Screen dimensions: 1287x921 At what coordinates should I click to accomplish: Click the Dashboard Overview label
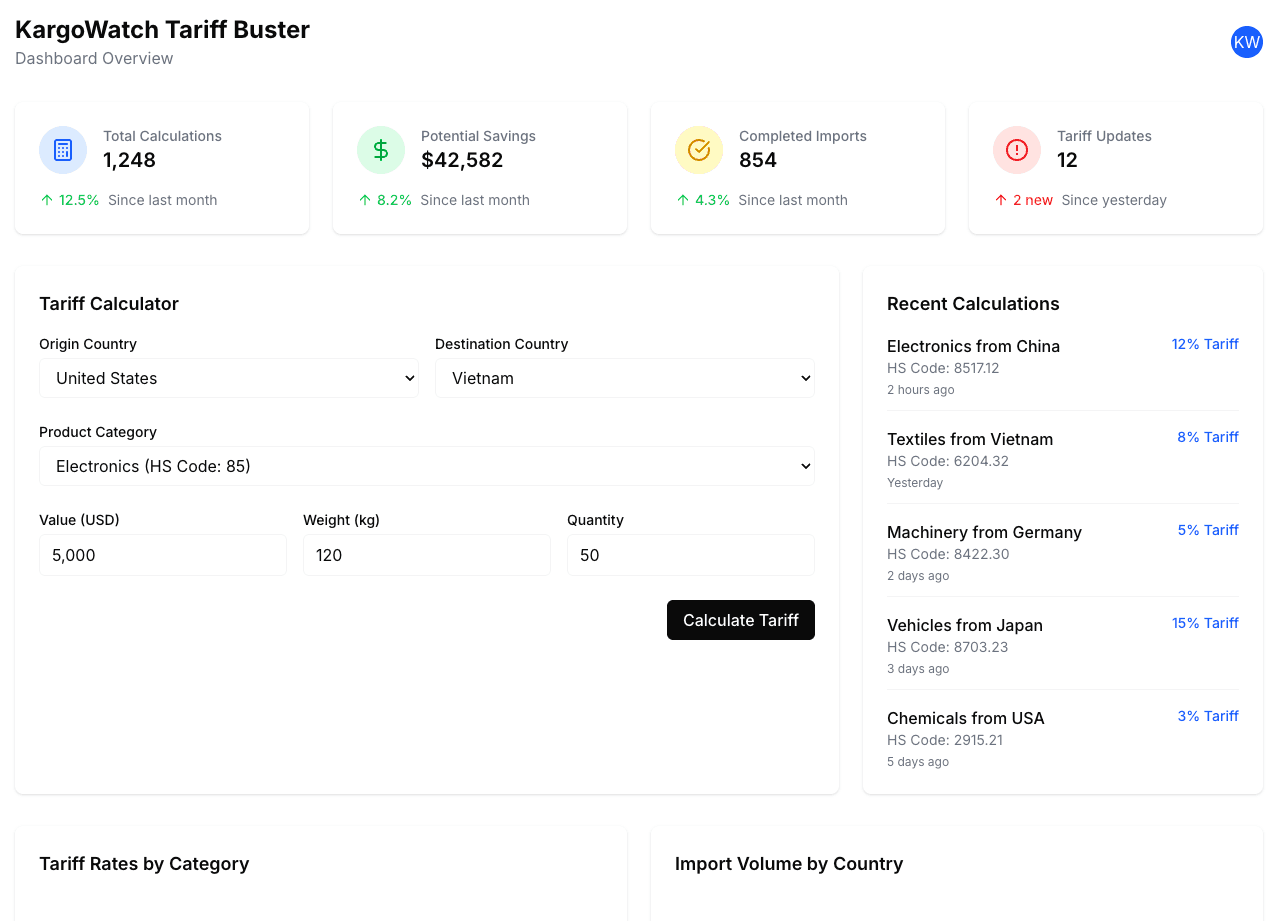94,58
